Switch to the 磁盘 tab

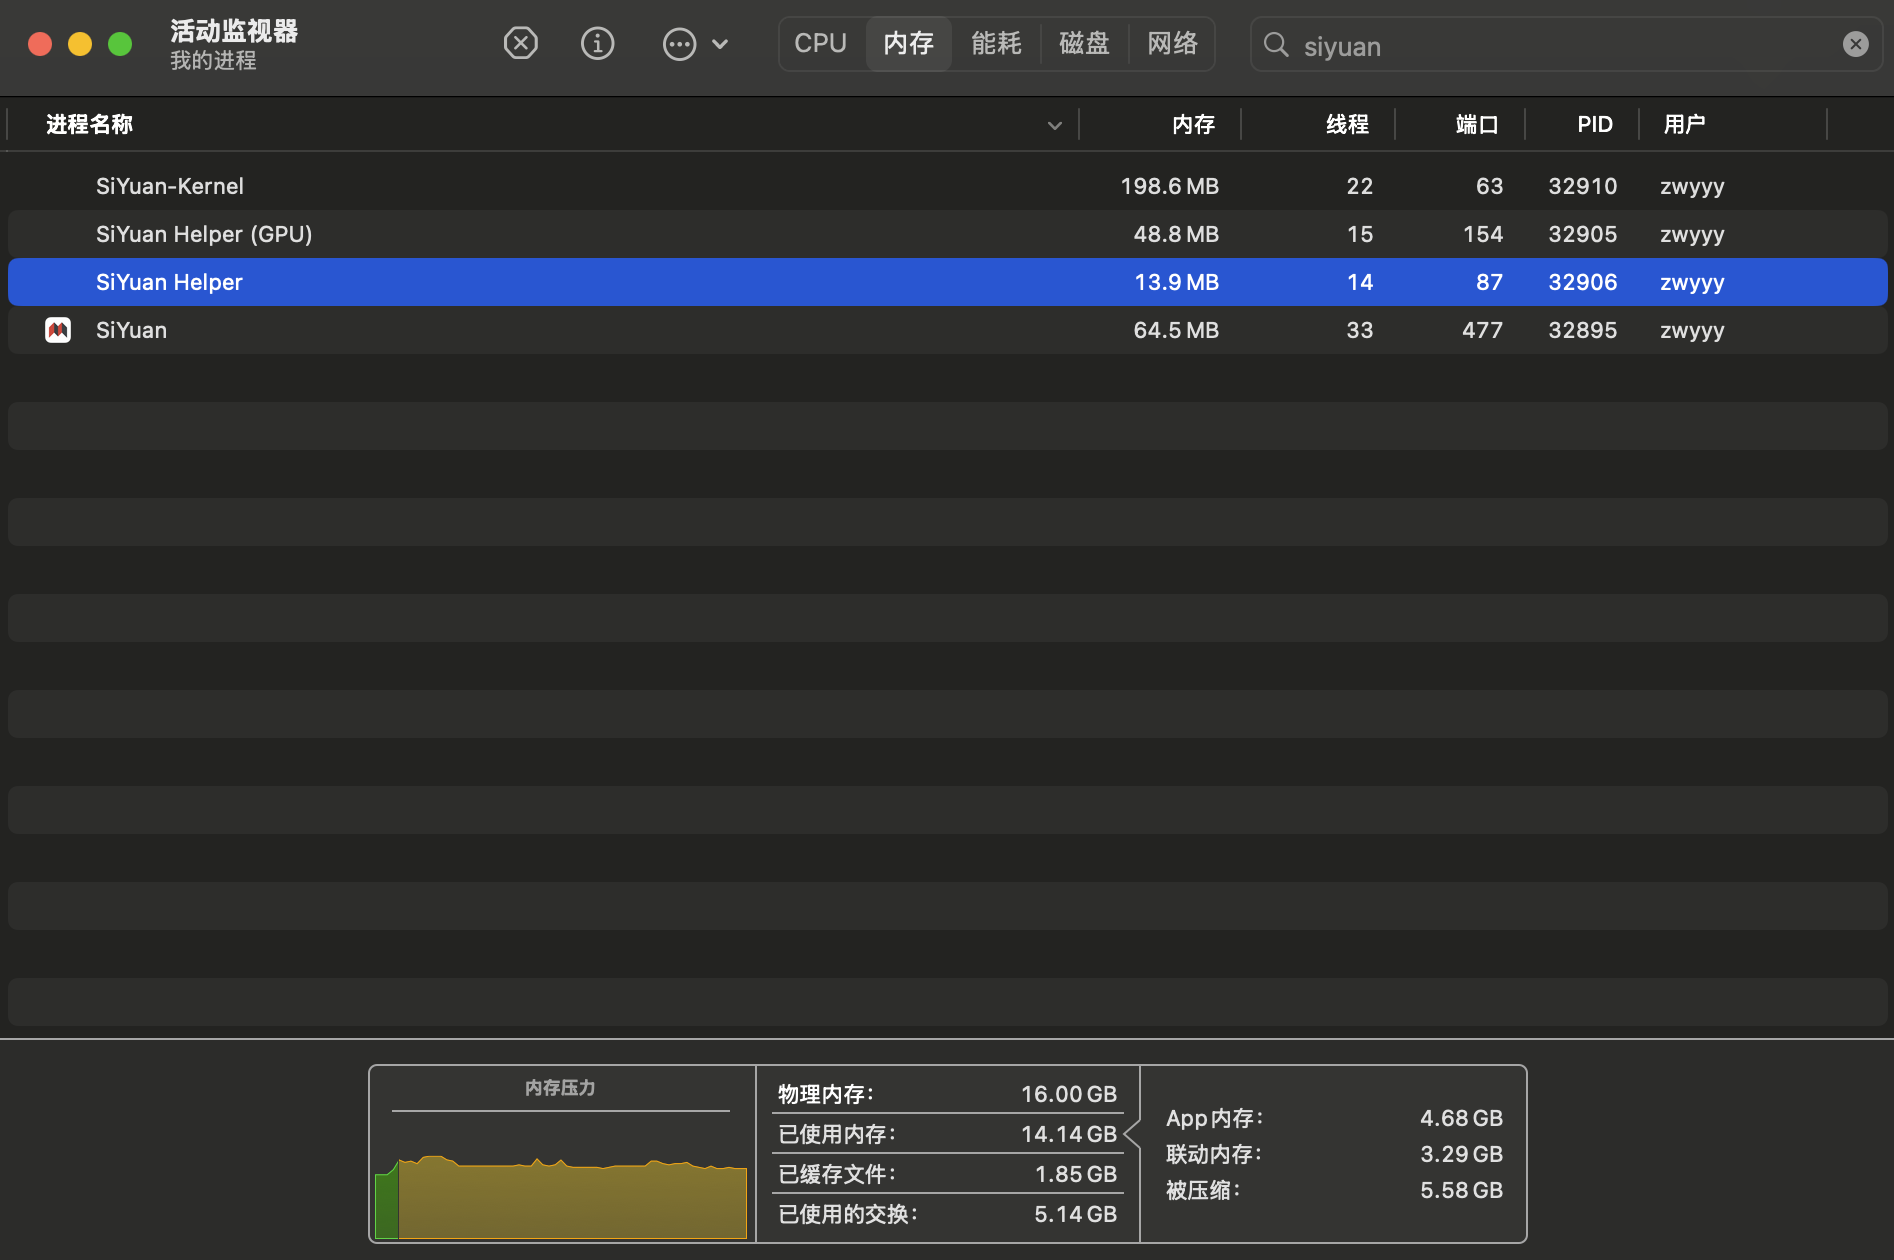point(1084,44)
